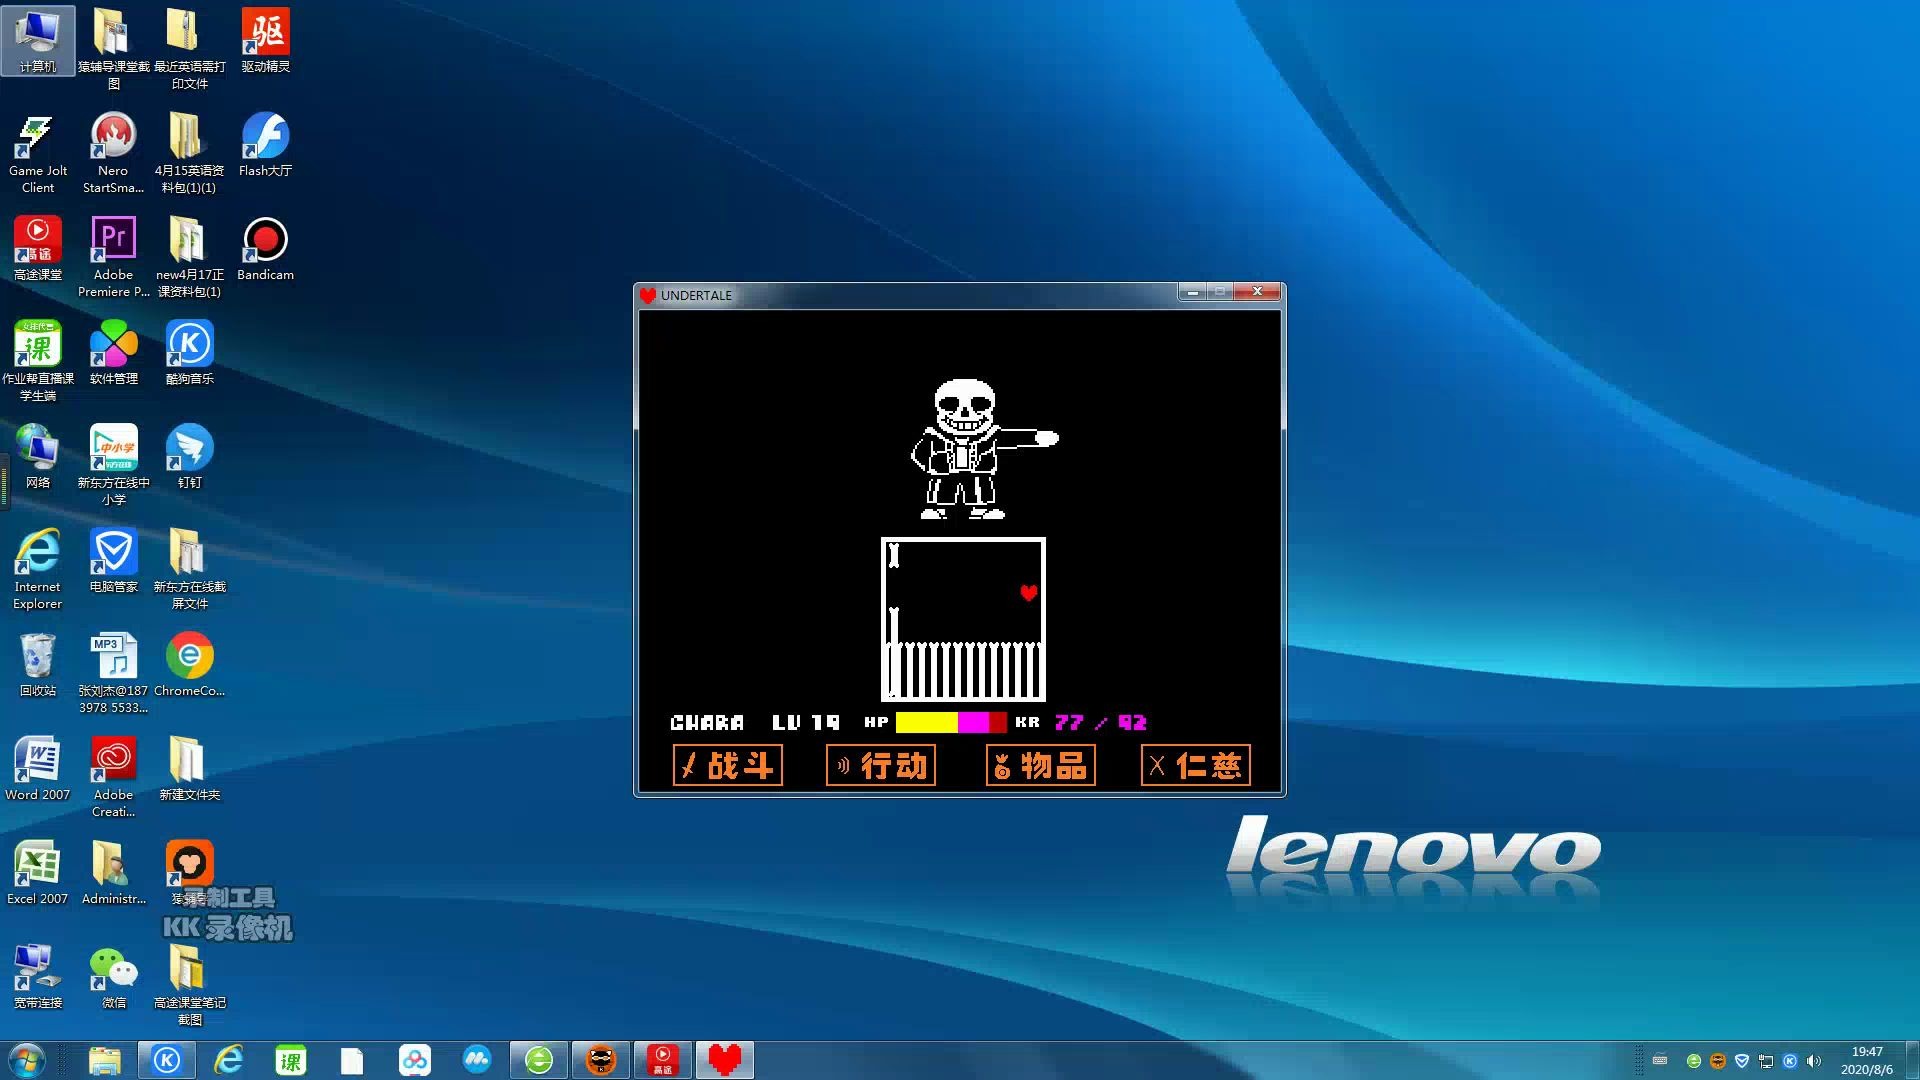The width and height of the screenshot is (1920, 1080).
Task: Launch 钉钉 desktop icon
Action: coord(189,449)
